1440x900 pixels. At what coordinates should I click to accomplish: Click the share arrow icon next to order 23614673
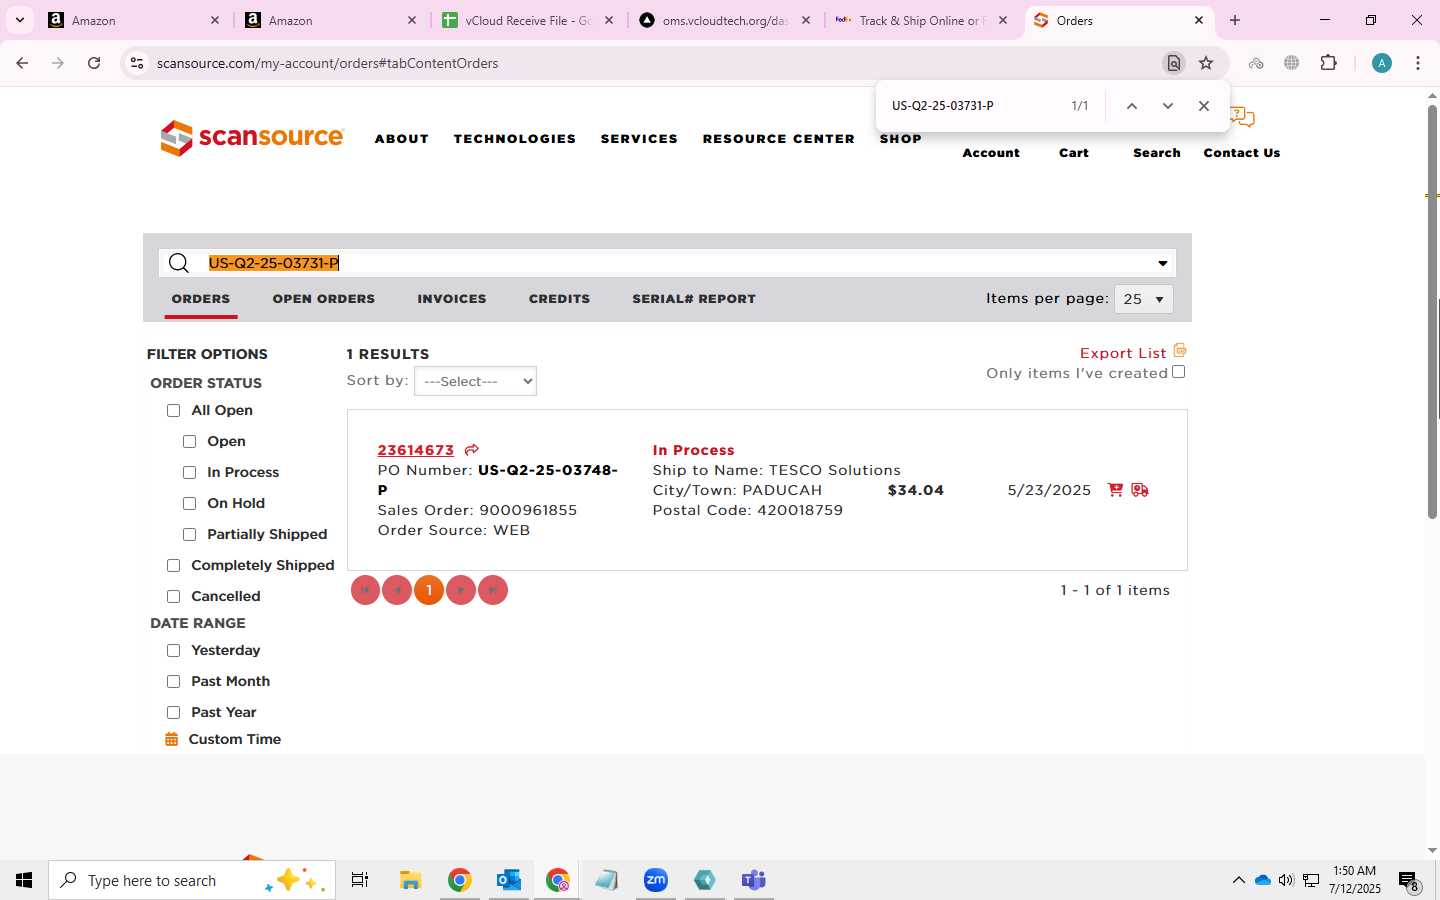click(x=472, y=450)
